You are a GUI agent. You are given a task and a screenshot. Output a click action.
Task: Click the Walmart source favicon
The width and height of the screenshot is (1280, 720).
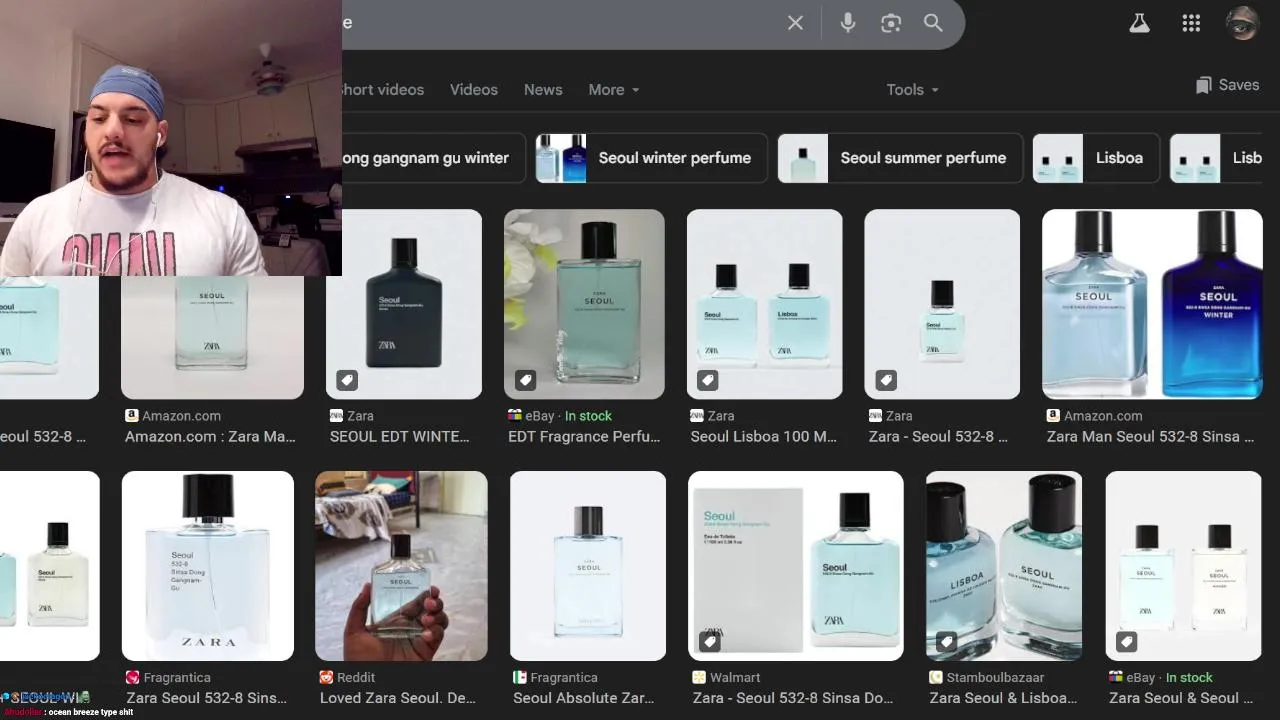coord(699,677)
